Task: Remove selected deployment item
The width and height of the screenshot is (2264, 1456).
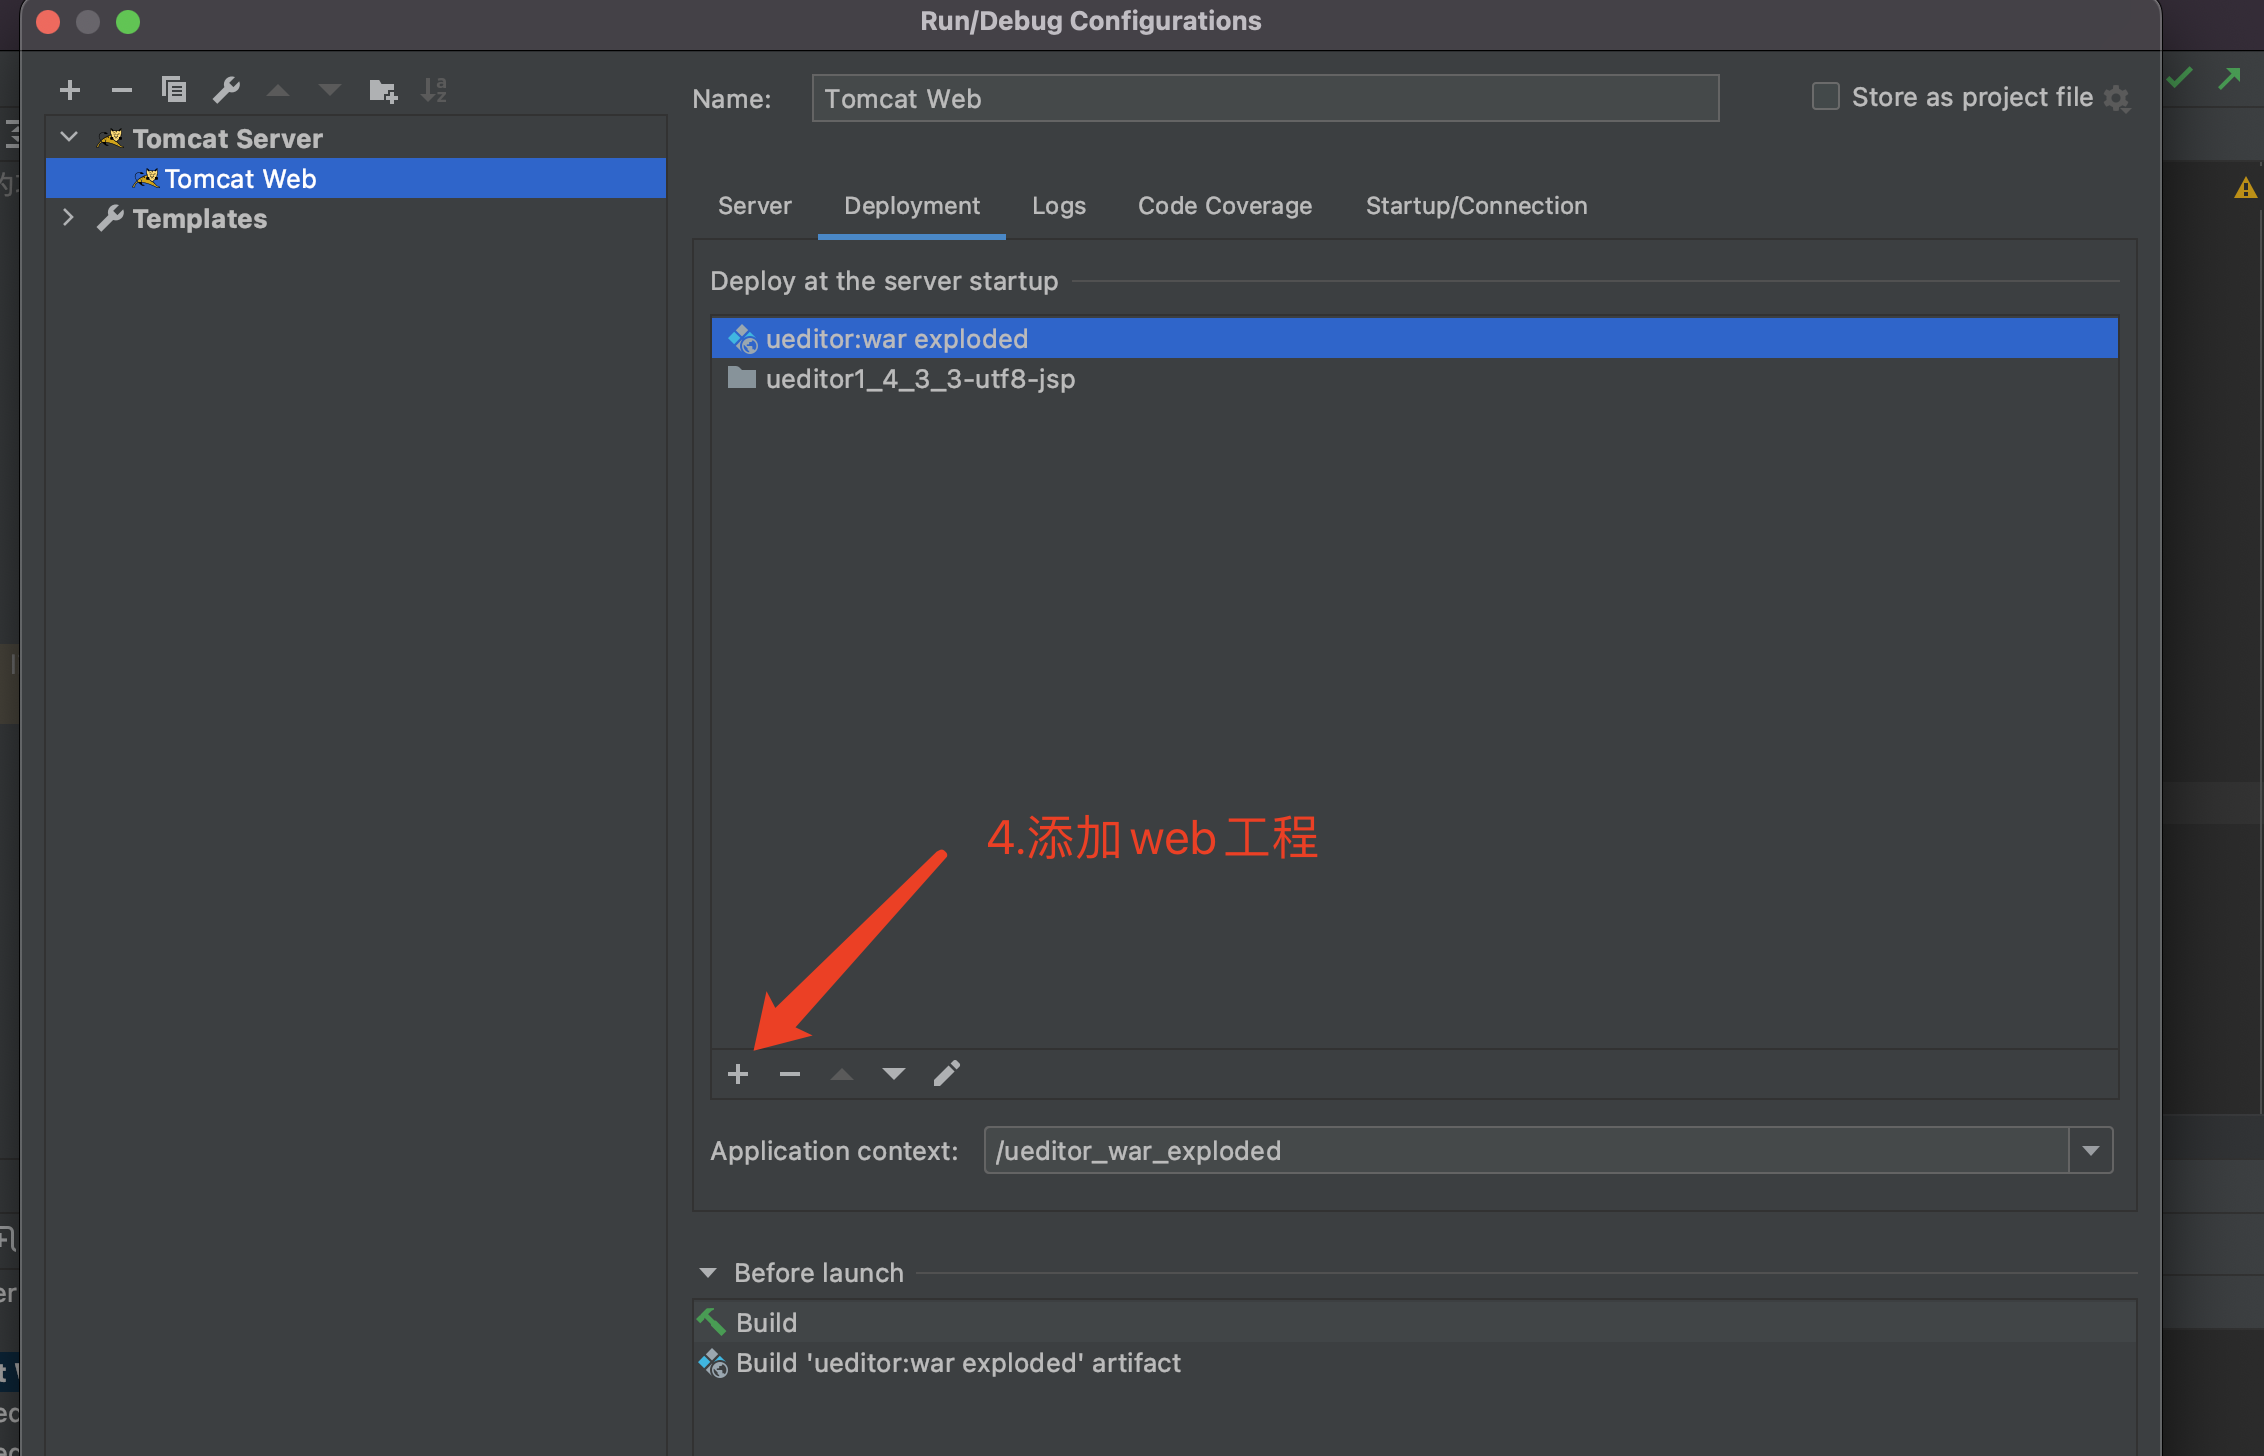Action: pyautogui.click(x=790, y=1074)
